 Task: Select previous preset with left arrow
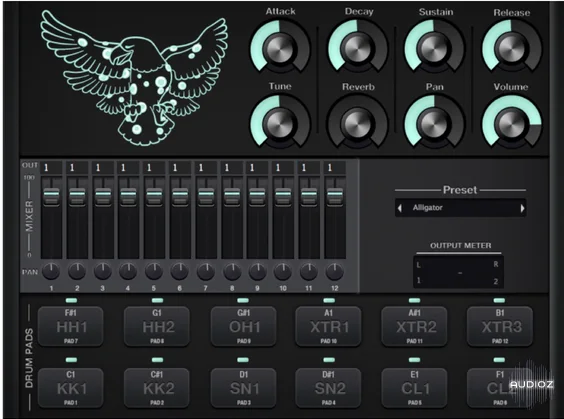[400, 208]
